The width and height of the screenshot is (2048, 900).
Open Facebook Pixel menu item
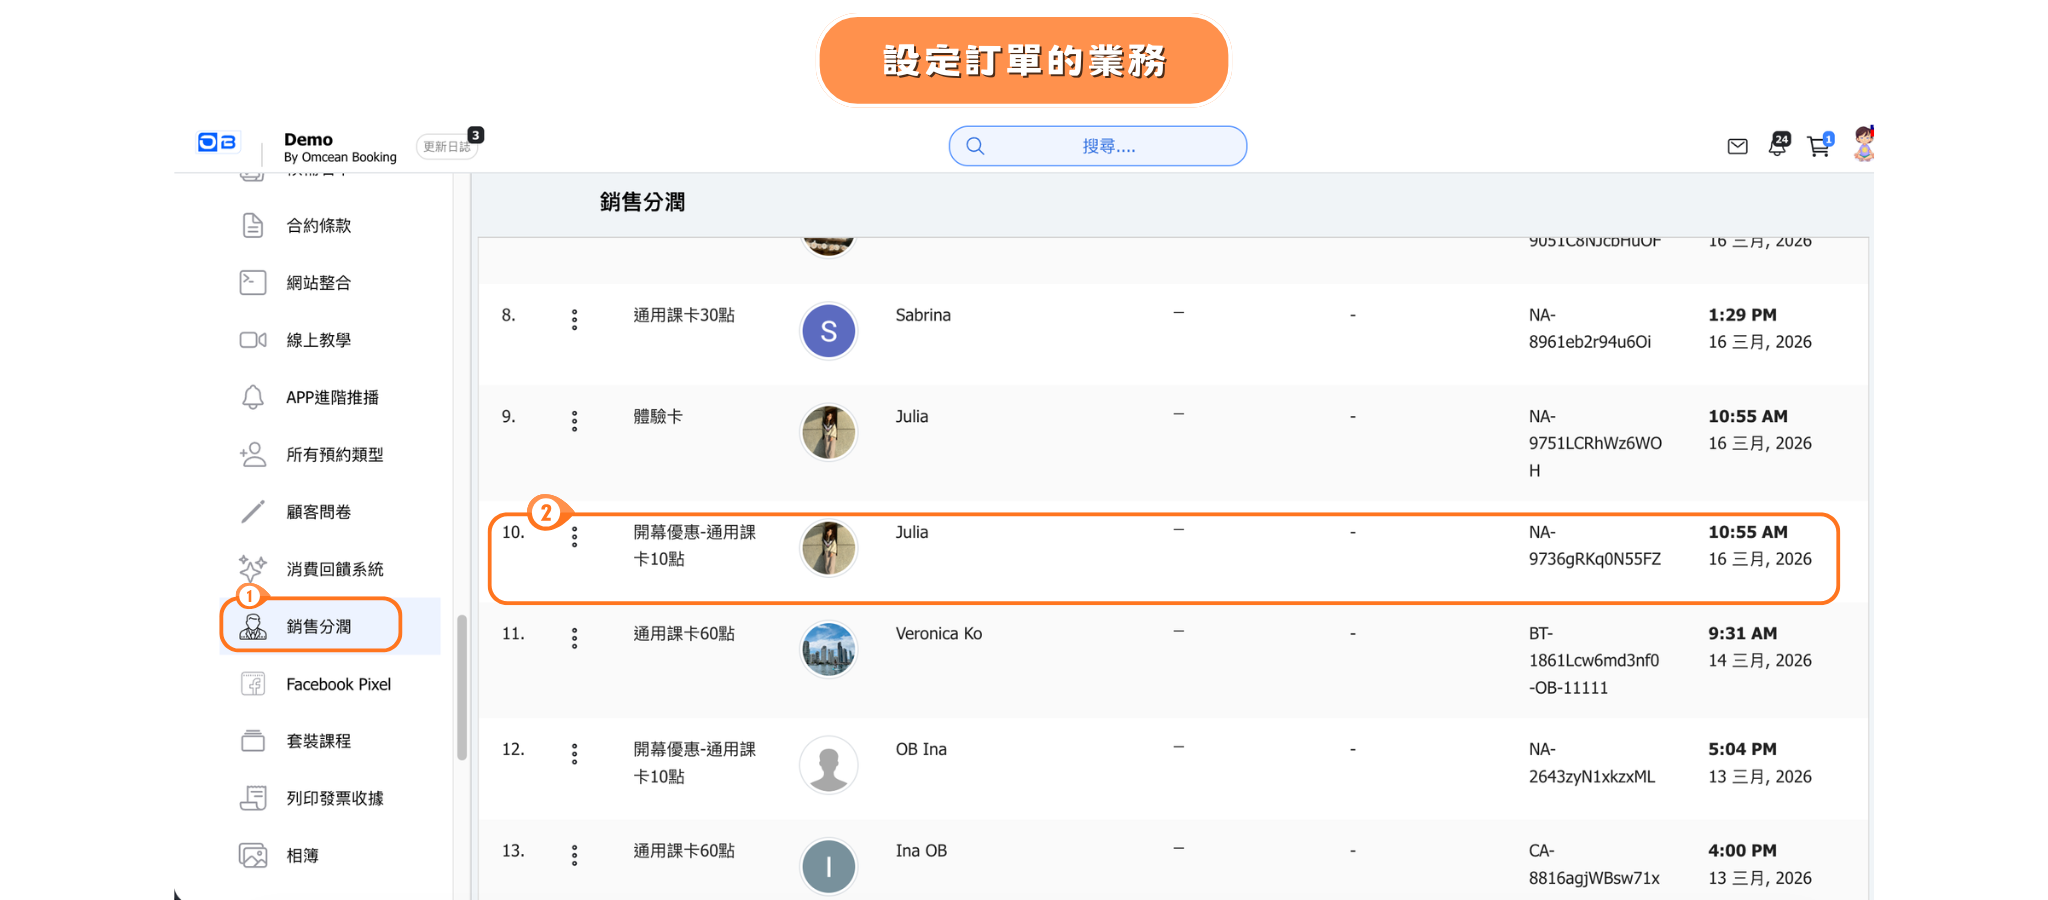(338, 684)
